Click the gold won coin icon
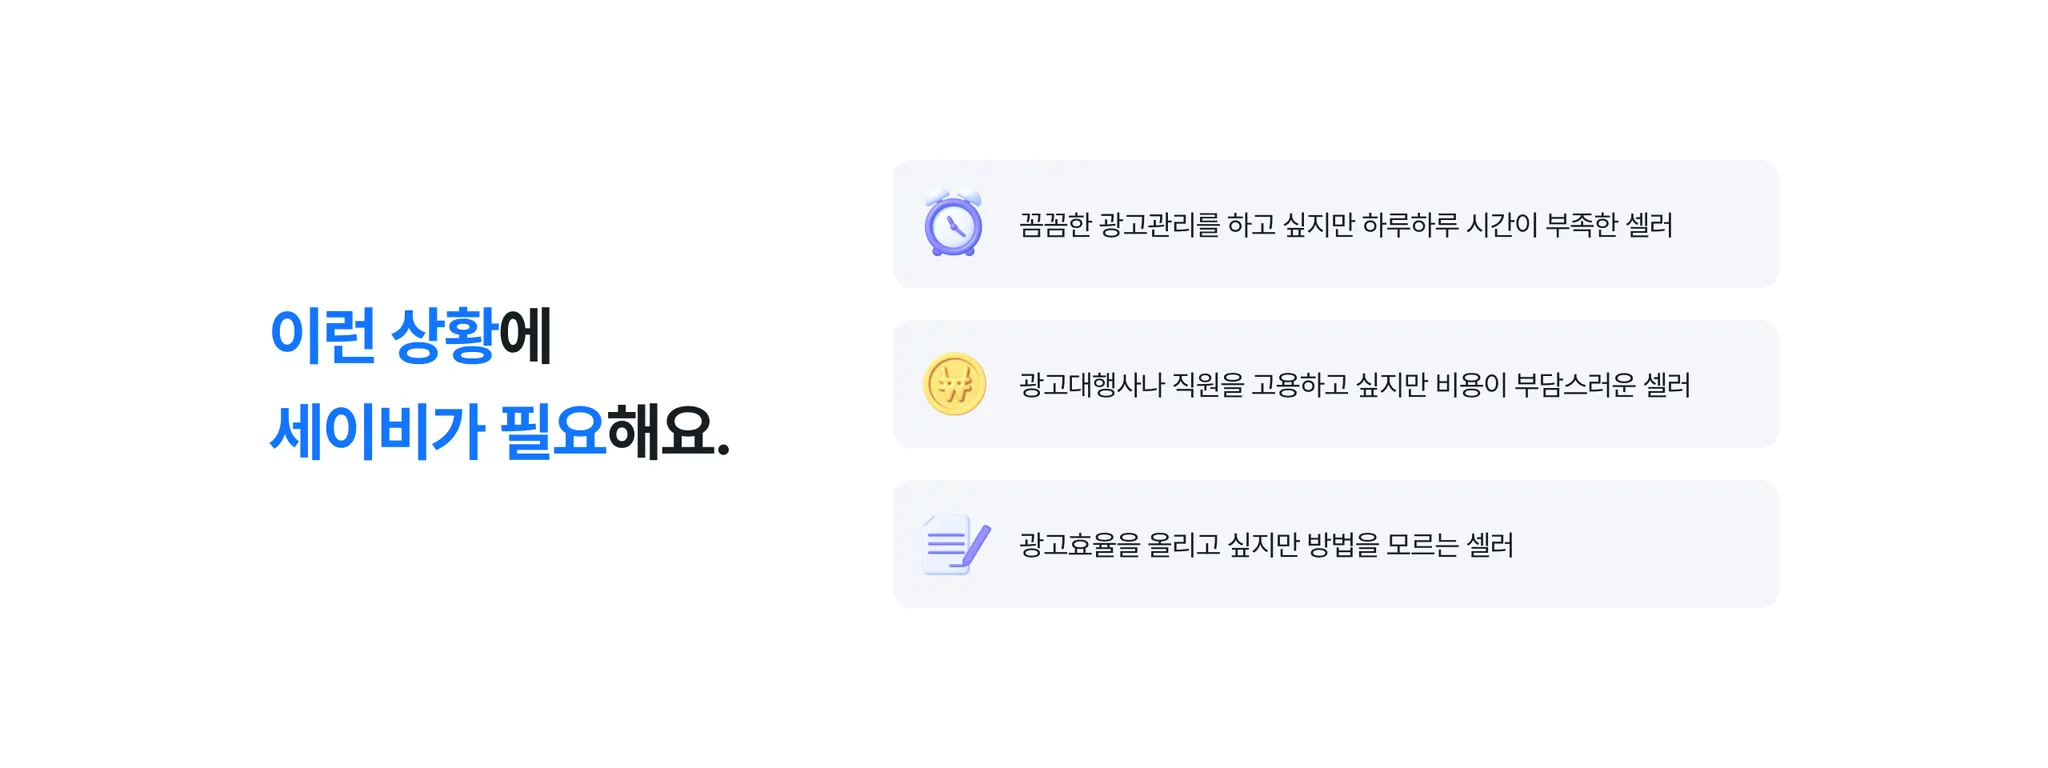This screenshot has height=768, width=2048. pos(954,384)
